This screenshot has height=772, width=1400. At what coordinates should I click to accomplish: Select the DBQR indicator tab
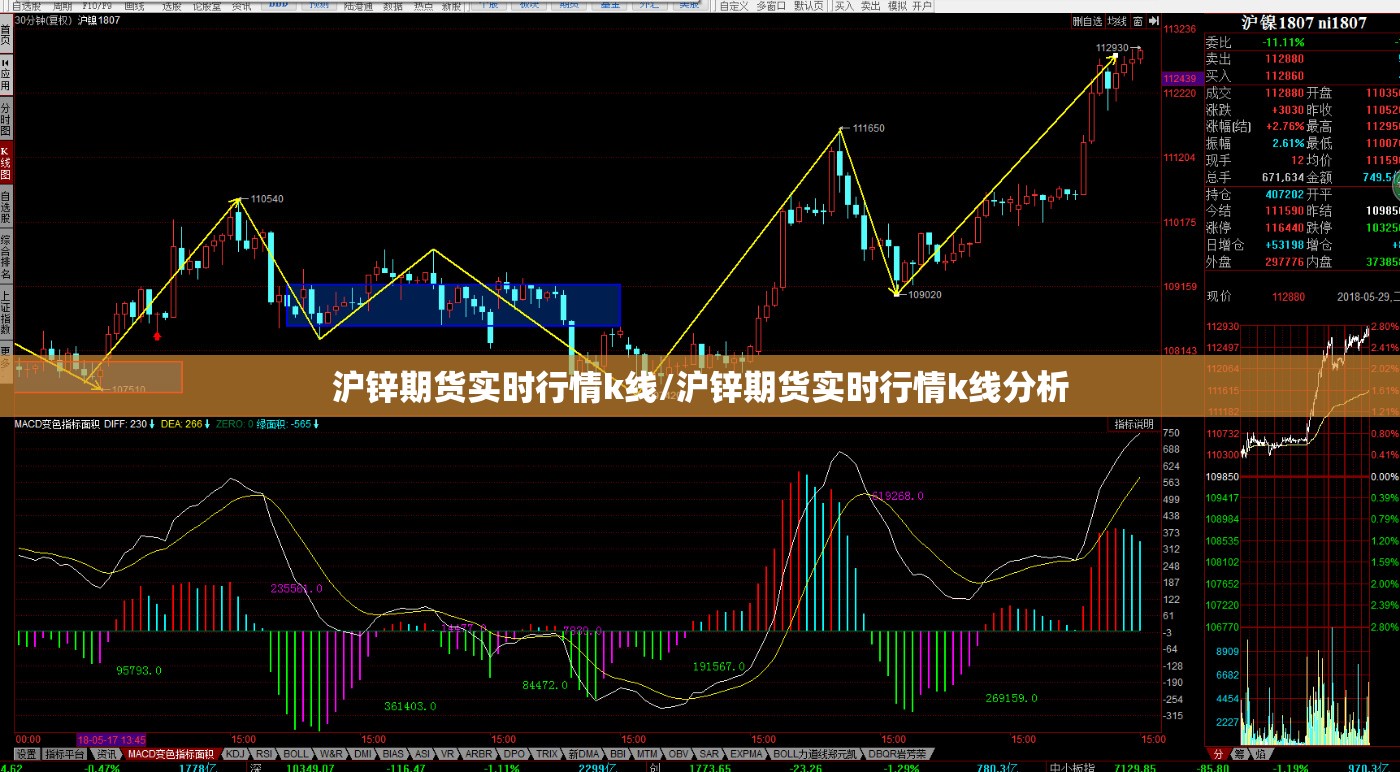click(897, 753)
